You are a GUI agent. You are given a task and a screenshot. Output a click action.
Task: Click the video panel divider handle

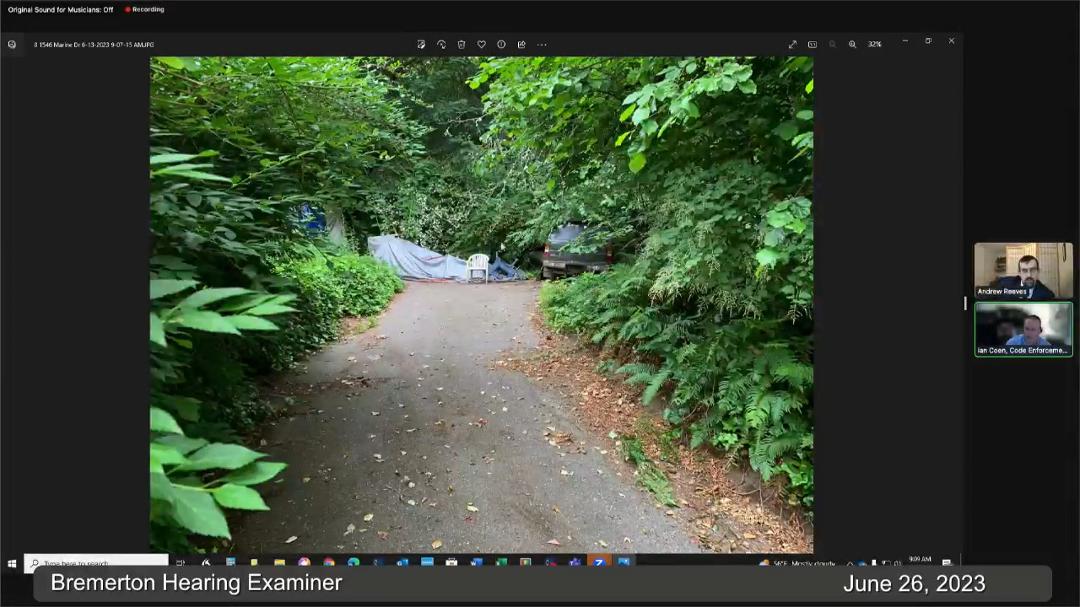965,303
